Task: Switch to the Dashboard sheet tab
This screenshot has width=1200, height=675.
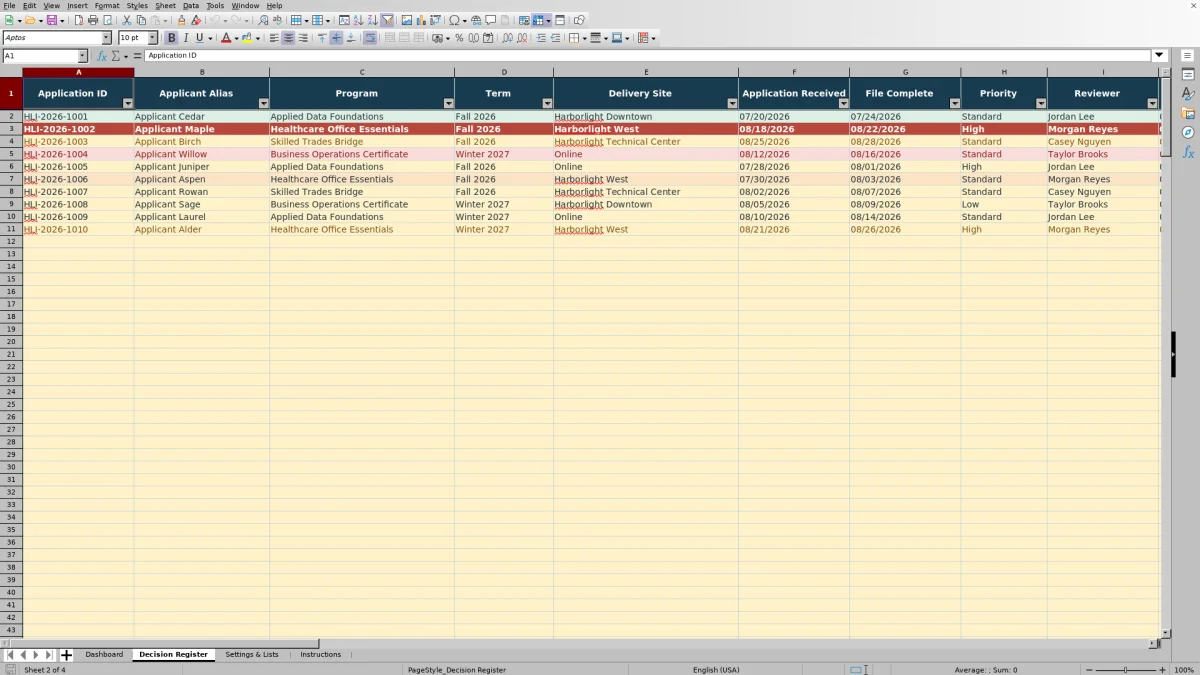Action: 104,655
